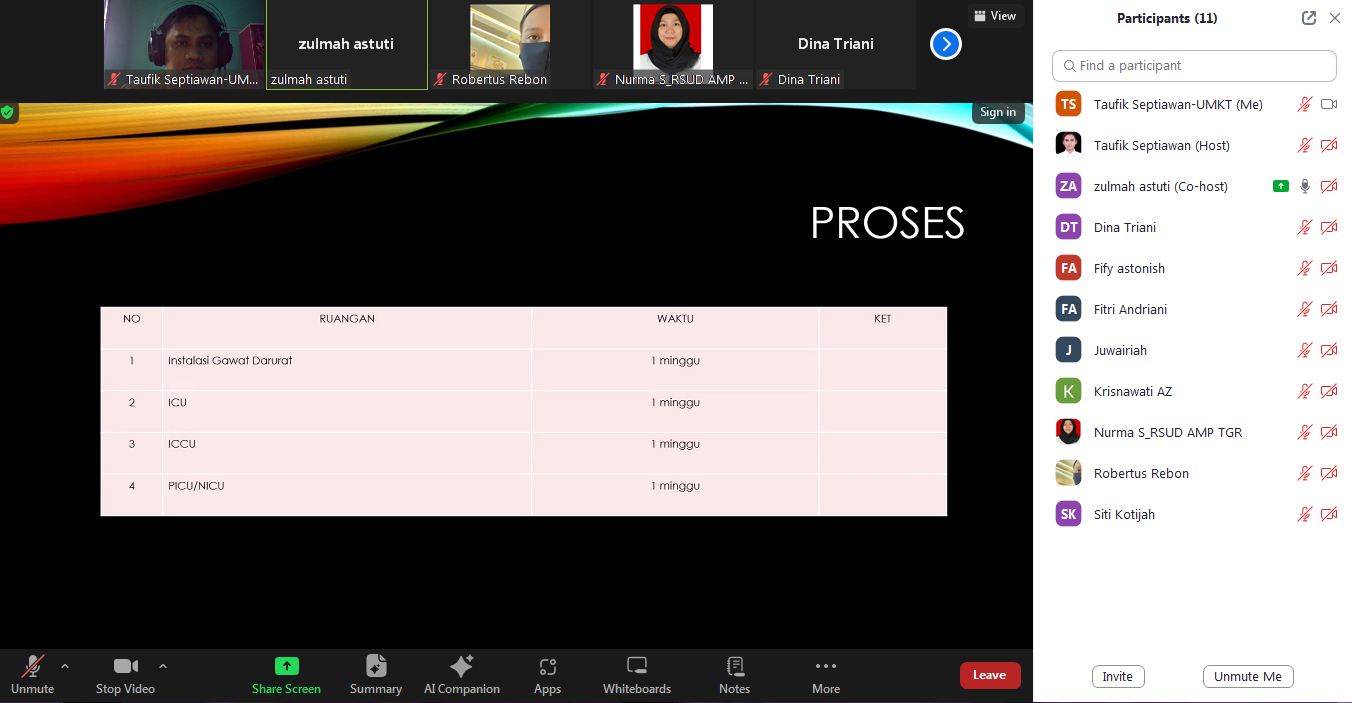Show next participants with blue arrow
Viewport: 1352px width, 703px height.
click(945, 44)
